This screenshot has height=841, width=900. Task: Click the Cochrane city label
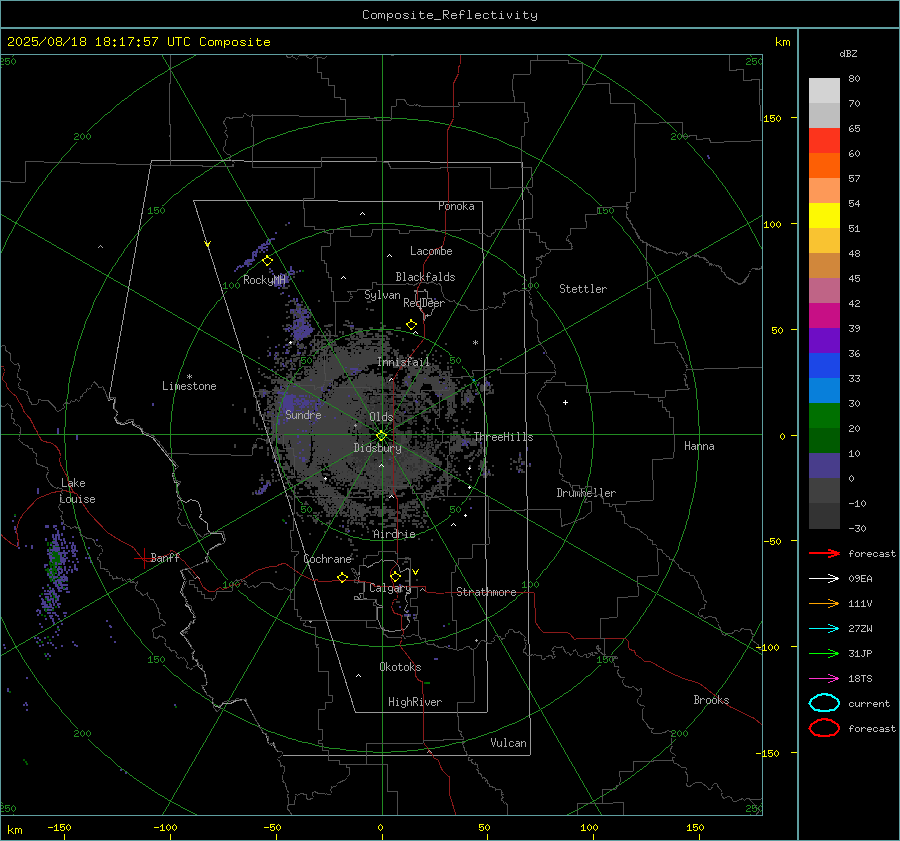(327, 559)
